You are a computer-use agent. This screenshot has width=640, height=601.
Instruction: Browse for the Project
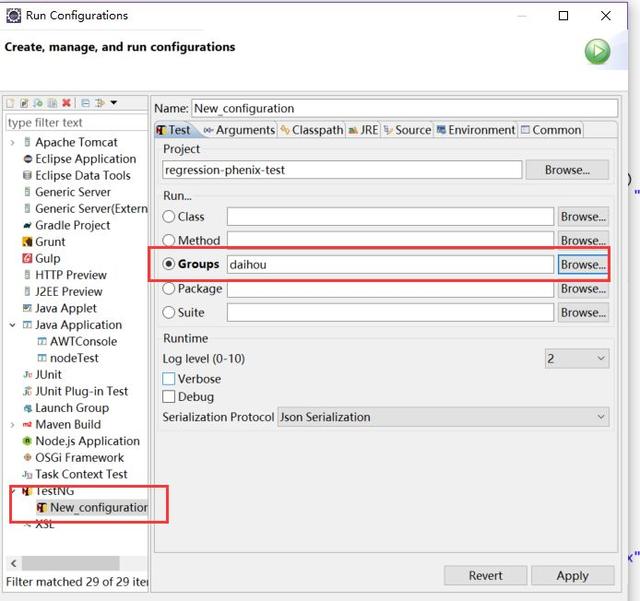point(567,170)
